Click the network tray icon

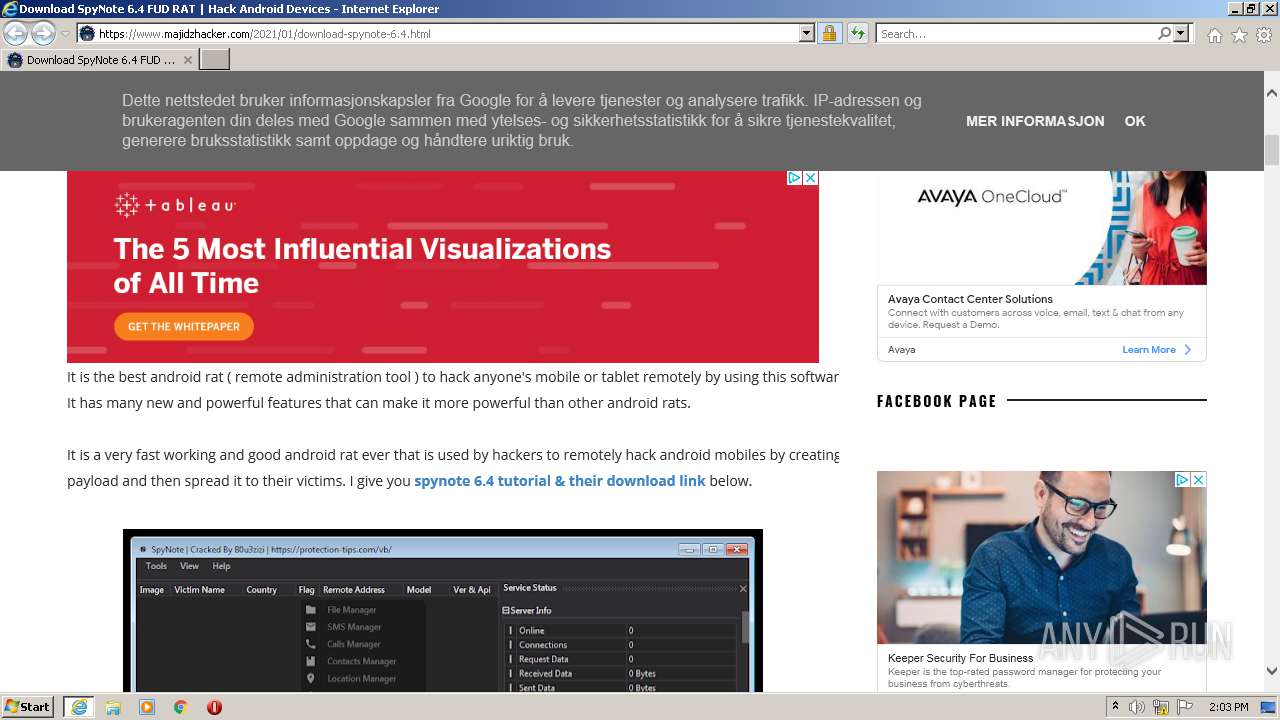[1161, 707]
